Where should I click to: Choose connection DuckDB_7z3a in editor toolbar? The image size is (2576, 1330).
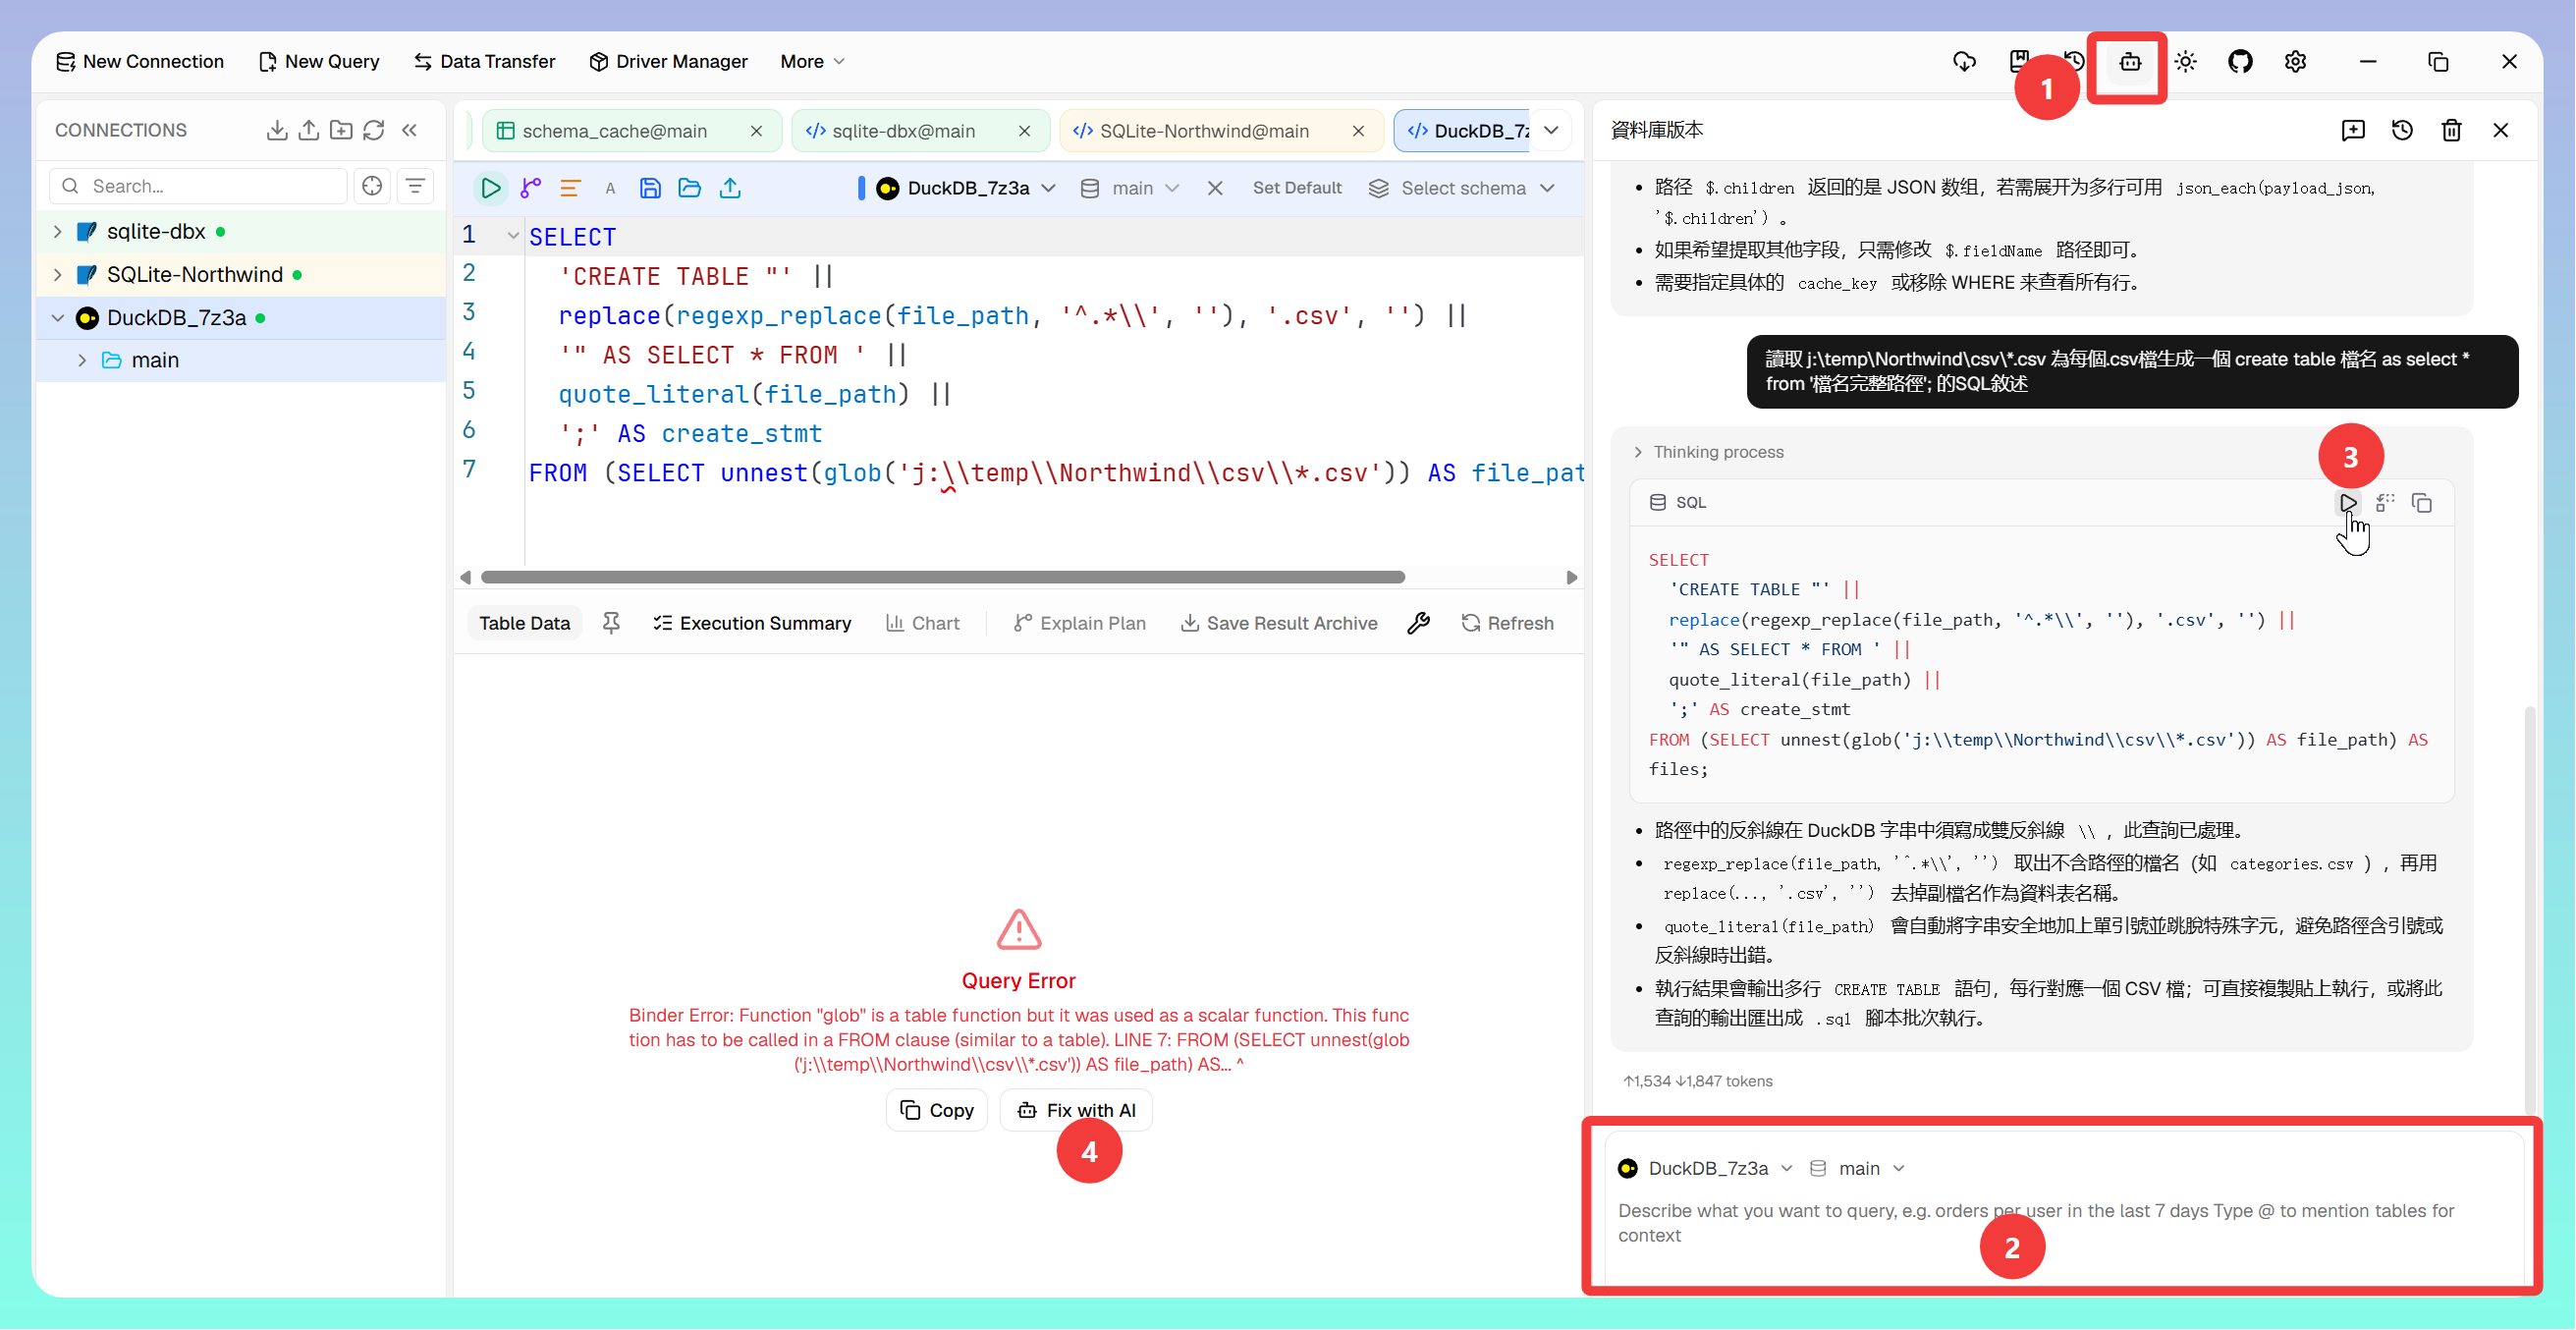966,188
